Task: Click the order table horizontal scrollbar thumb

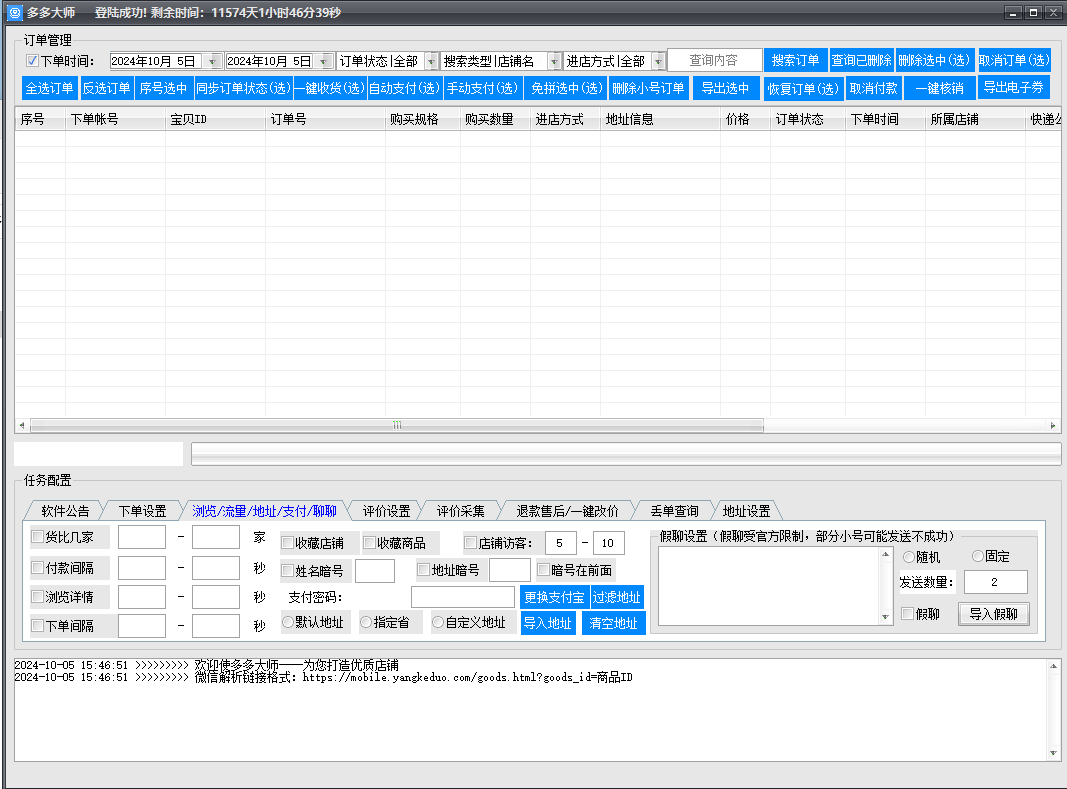Action: click(x=396, y=425)
